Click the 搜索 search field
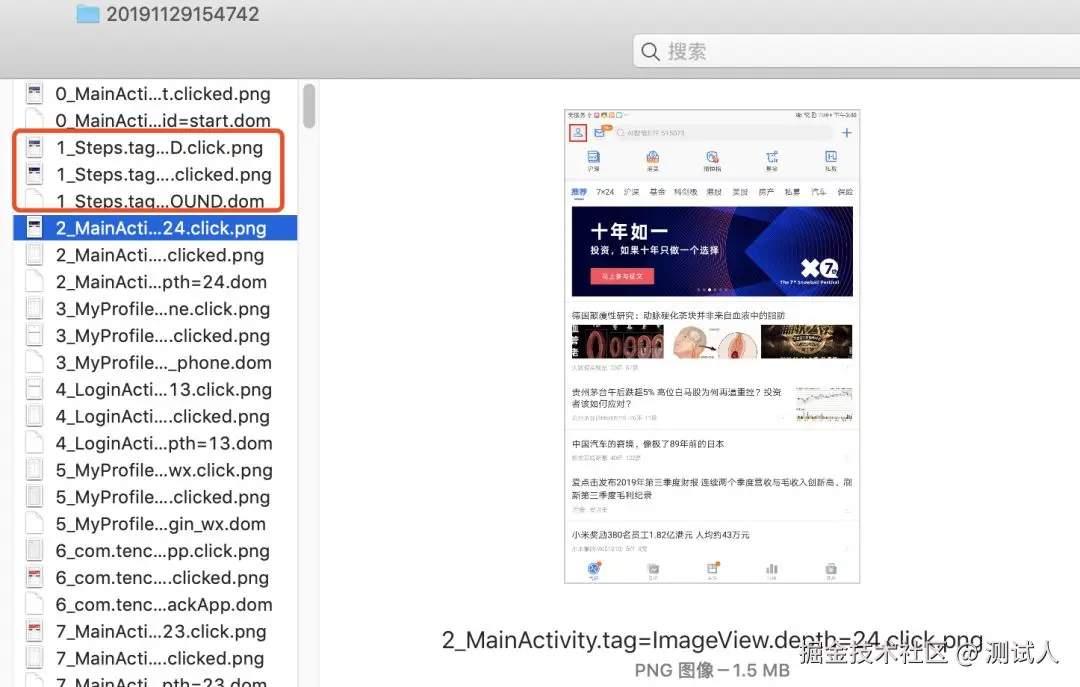The height and width of the screenshot is (687, 1080). [856, 52]
